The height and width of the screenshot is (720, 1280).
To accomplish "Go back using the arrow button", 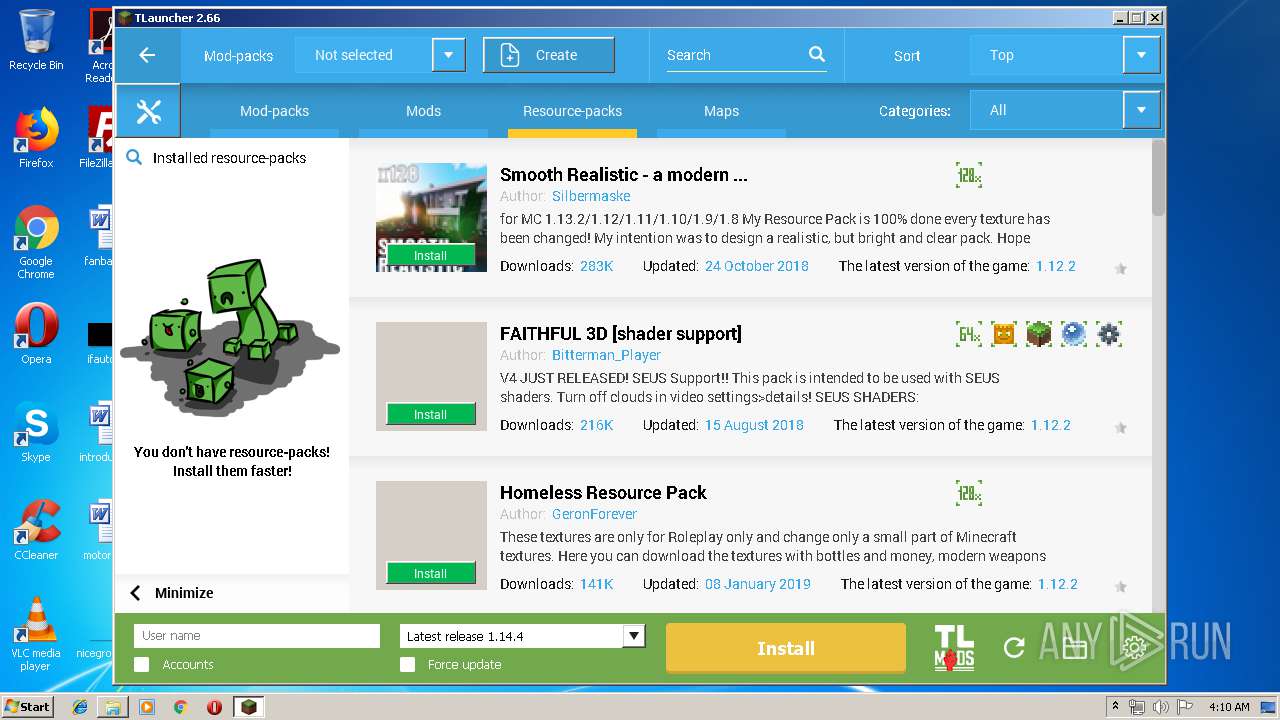I will point(147,55).
